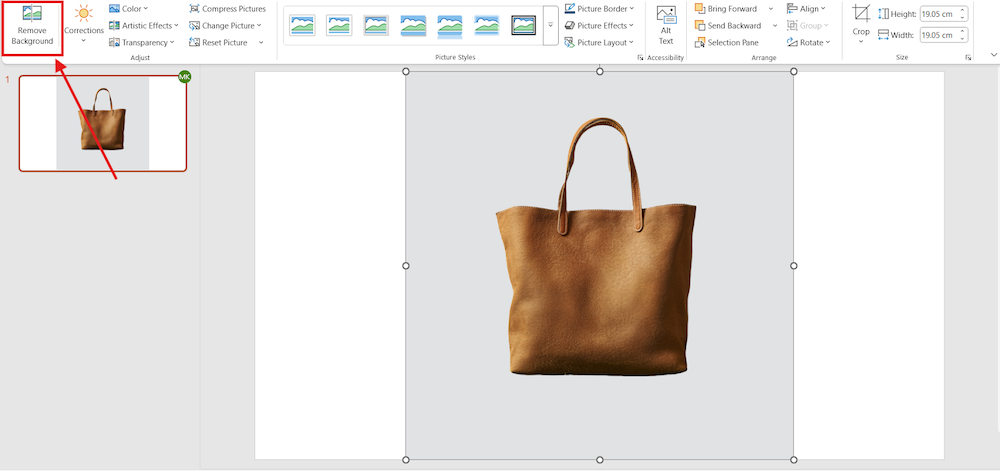Click Compress Pictures
This screenshot has width=1000, height=471.
(228, 9)
